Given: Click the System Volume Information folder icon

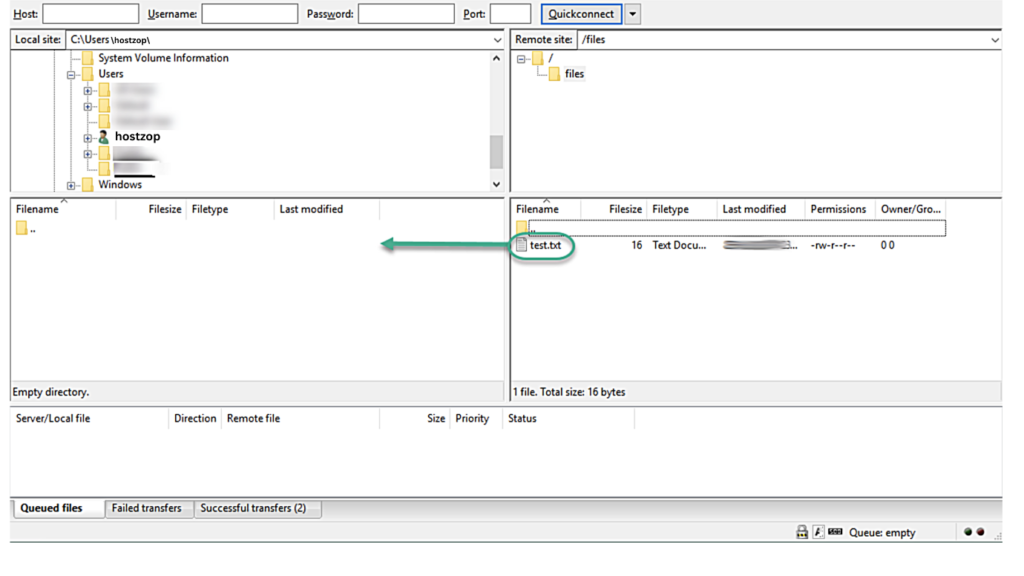Looking at the screenshot, I should (x=88, y=58).
